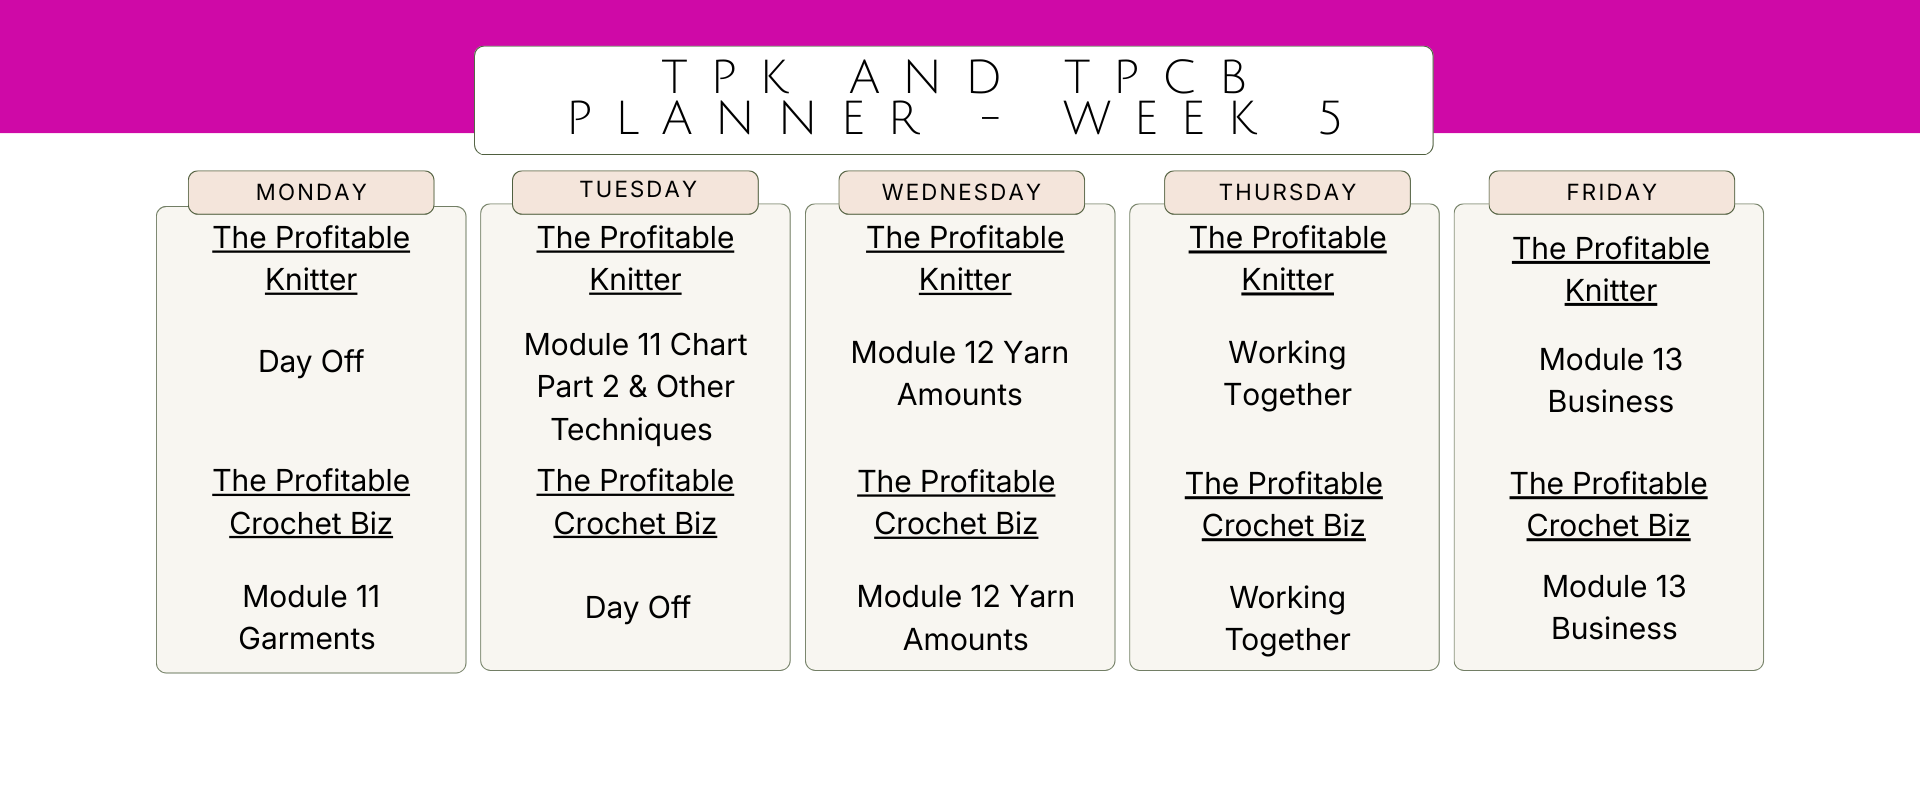Select the TUESDAY day header

[x=635, y=191]
